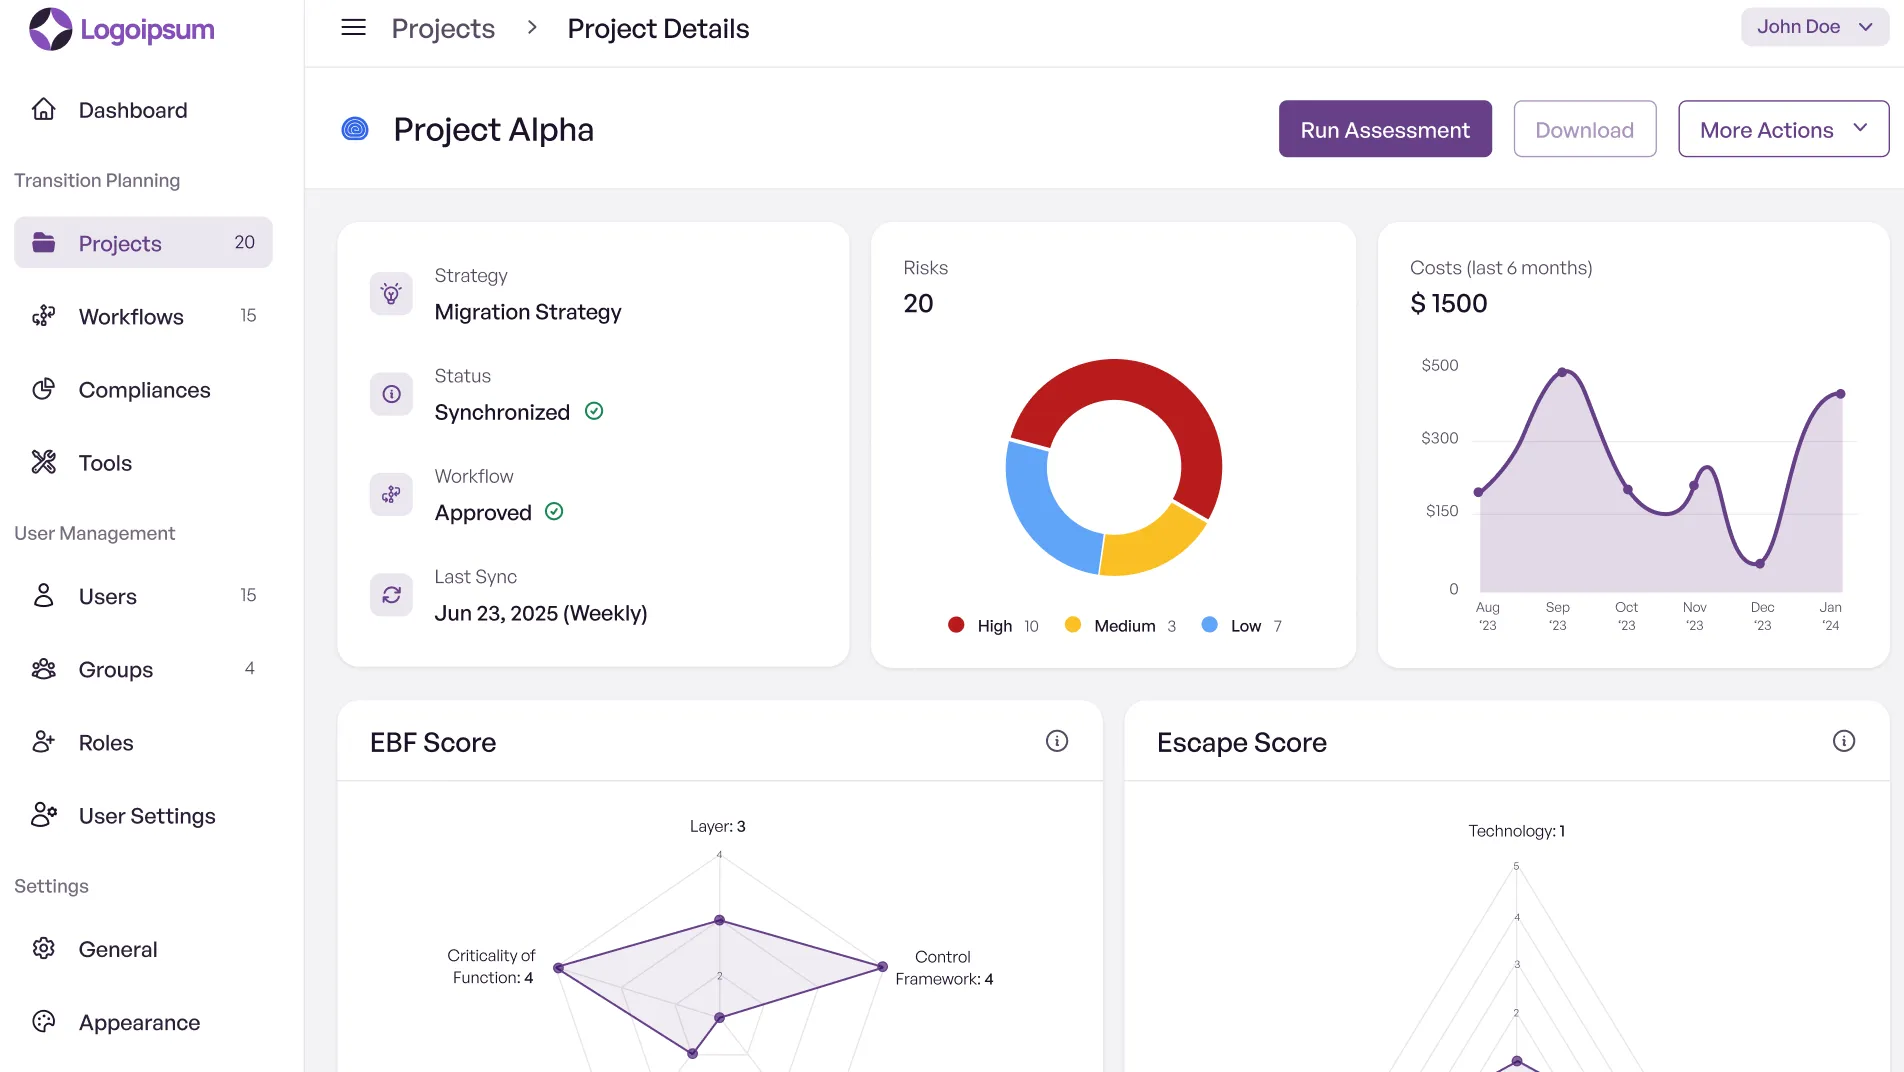The width and height of the screenshot is (1904, 1072).
Task: Open Roles menu item
Action: coord(143,742)
